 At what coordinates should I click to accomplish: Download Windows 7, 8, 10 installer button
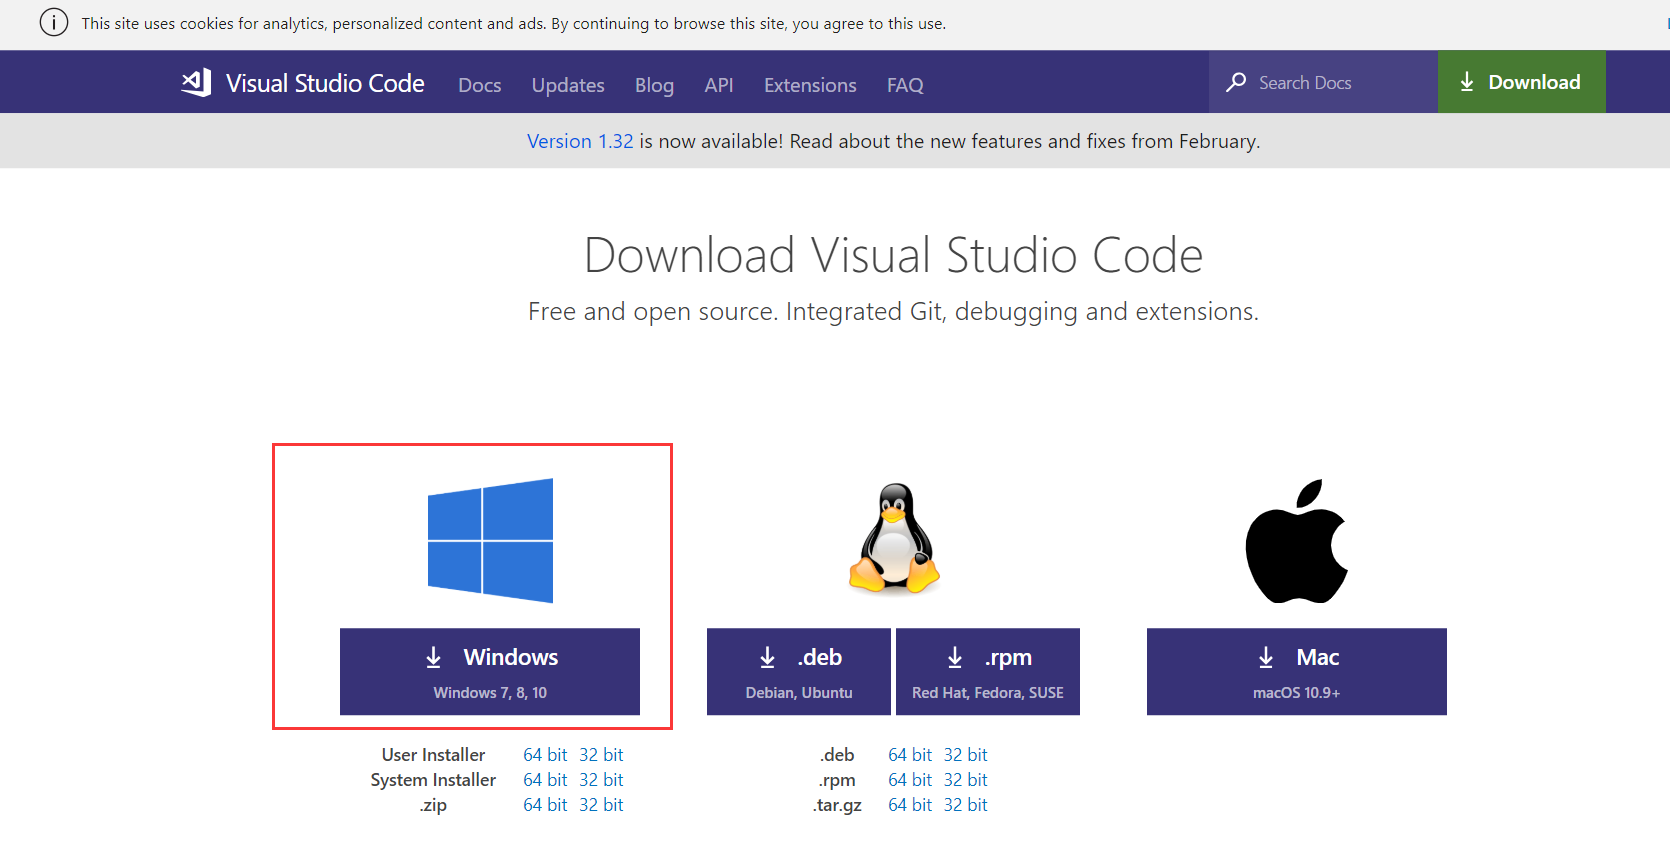[x=490, y=671]
